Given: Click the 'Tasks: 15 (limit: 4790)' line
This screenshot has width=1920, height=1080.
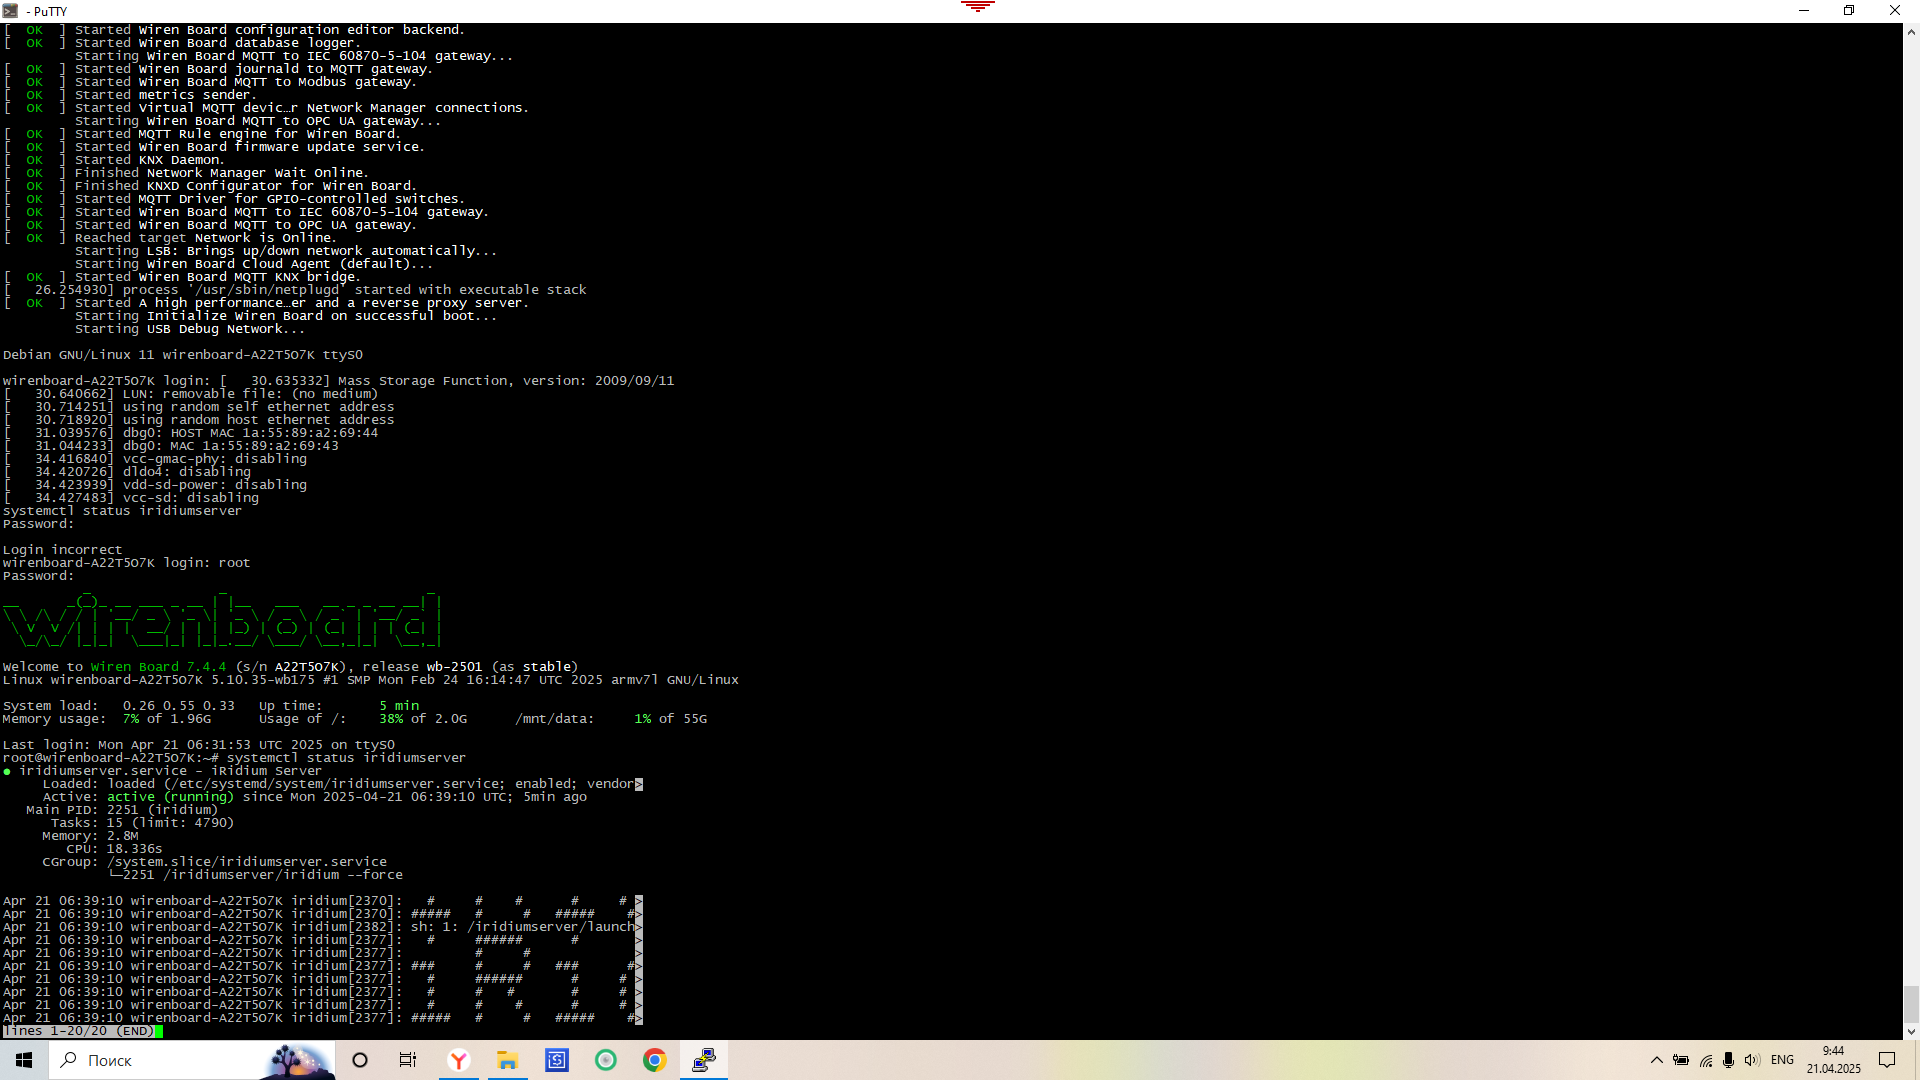Looking at the screenshot, I should click(142, 823).
